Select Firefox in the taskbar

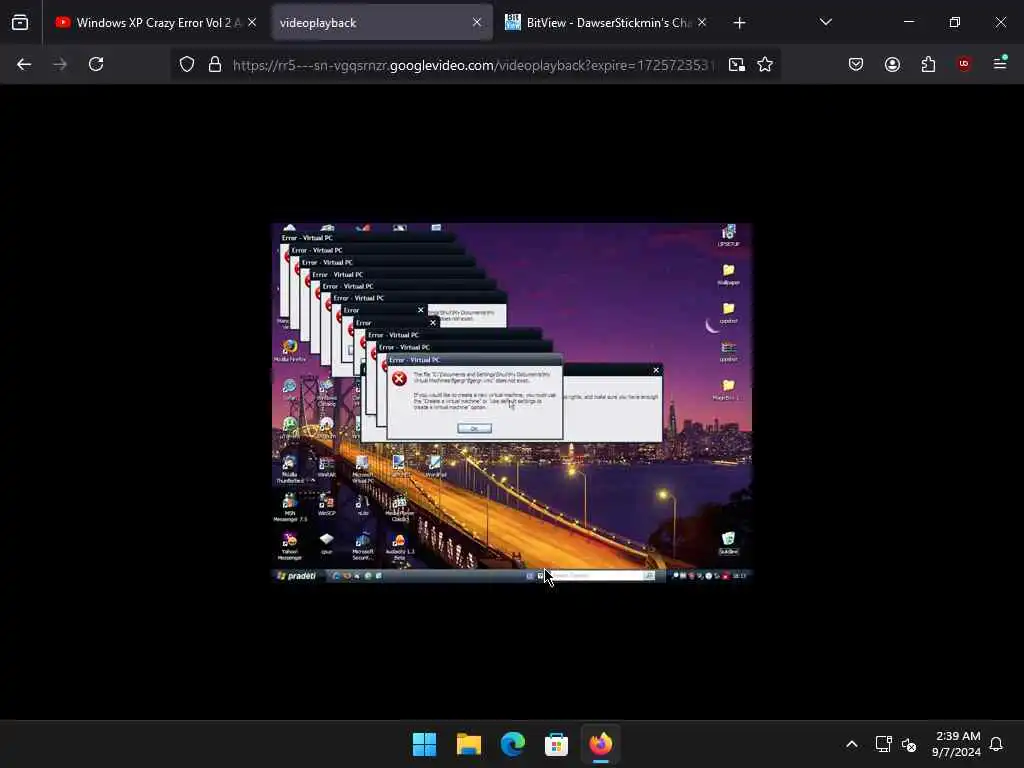click(601, 744)
